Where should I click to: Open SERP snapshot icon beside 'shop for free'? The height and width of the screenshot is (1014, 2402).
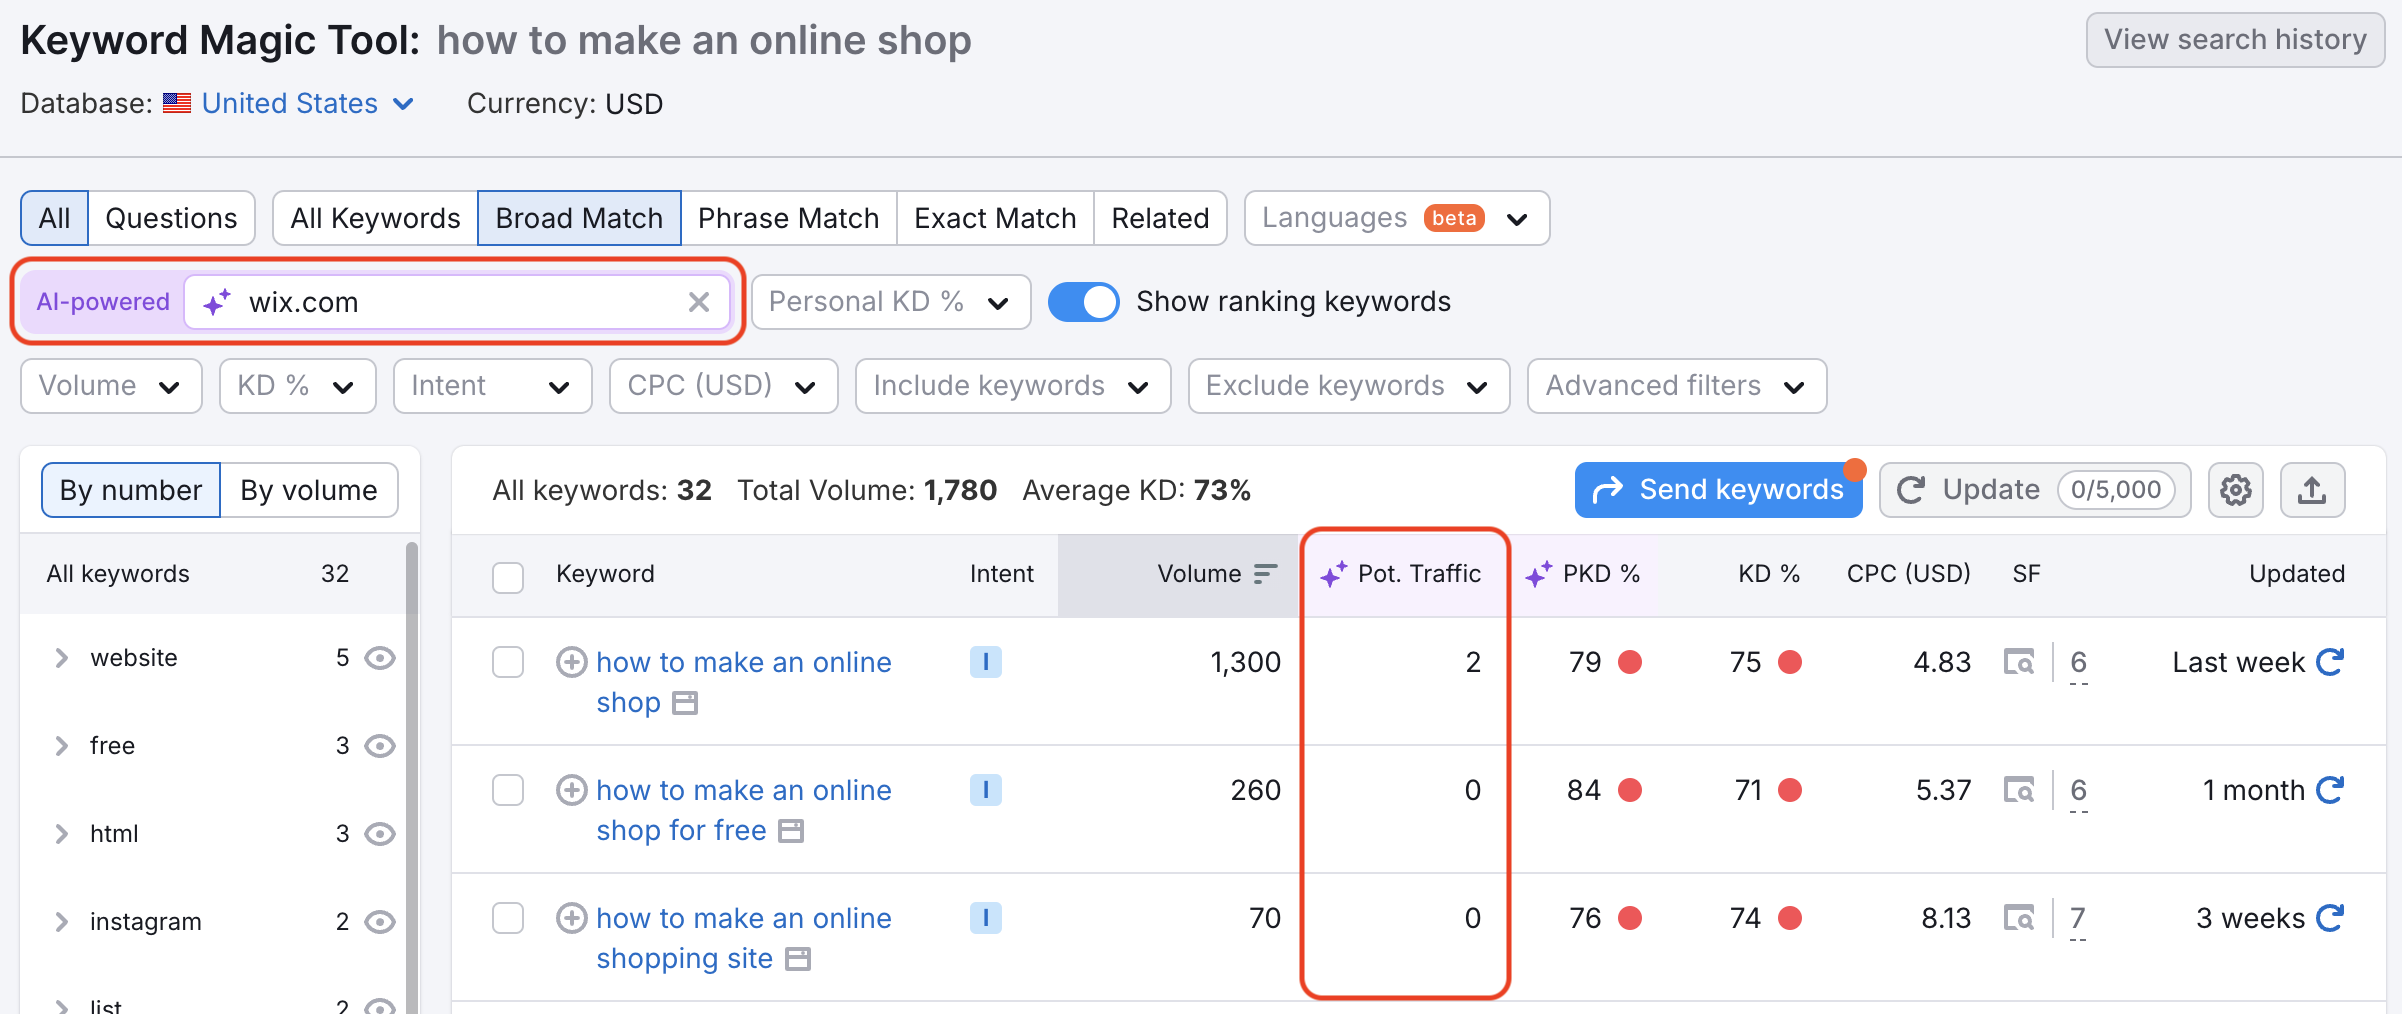coord(791,831)
